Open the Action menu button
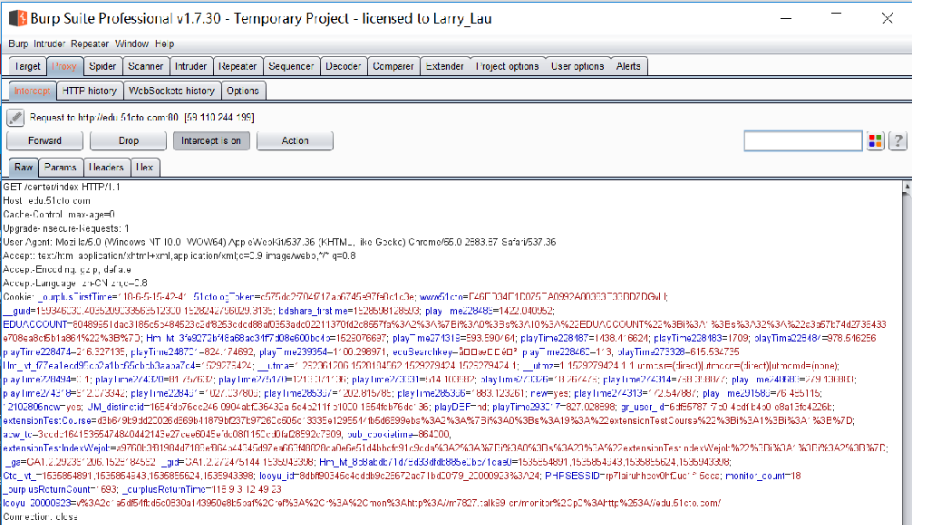Image resolution: width=926 pixels, height=525 pixels. [295, 141]
